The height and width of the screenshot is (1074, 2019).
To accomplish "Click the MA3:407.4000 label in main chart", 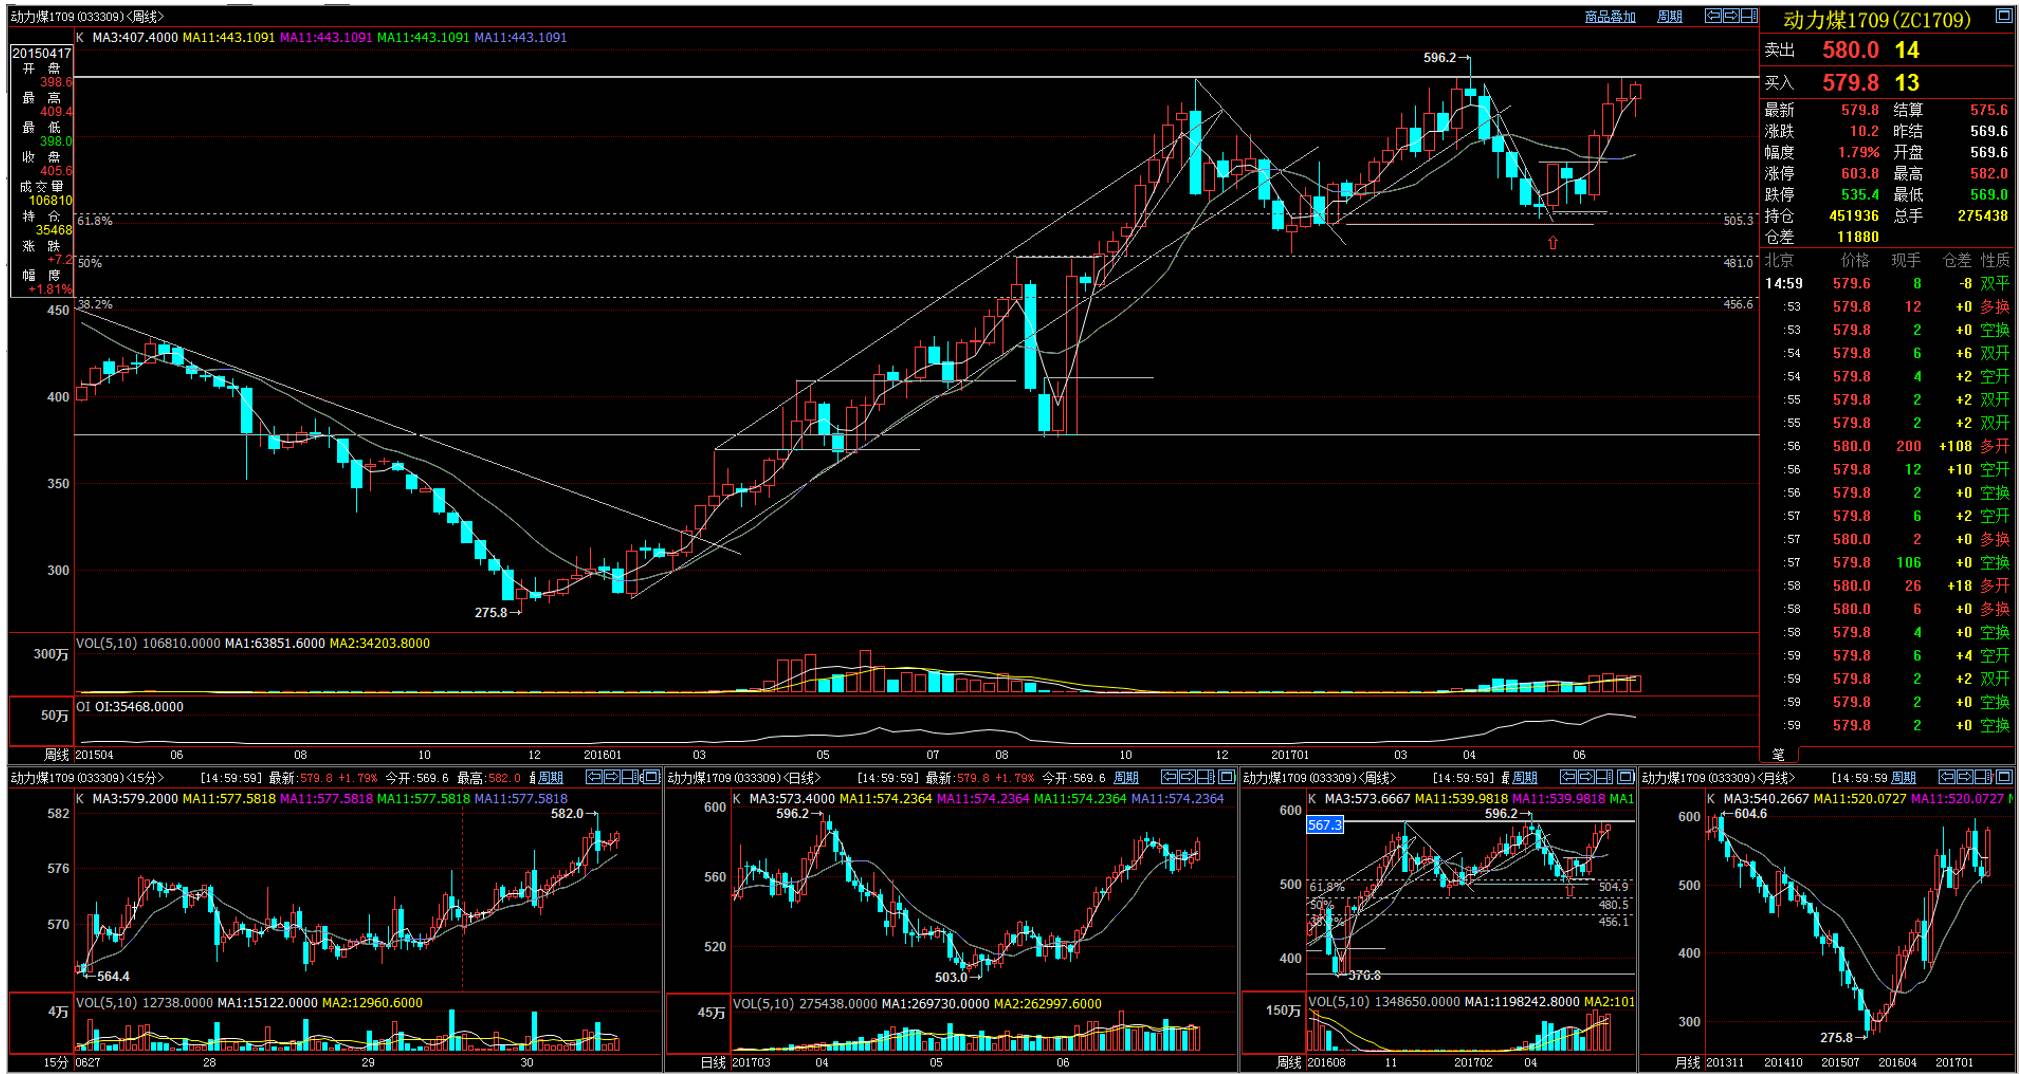I will [135, 38].
